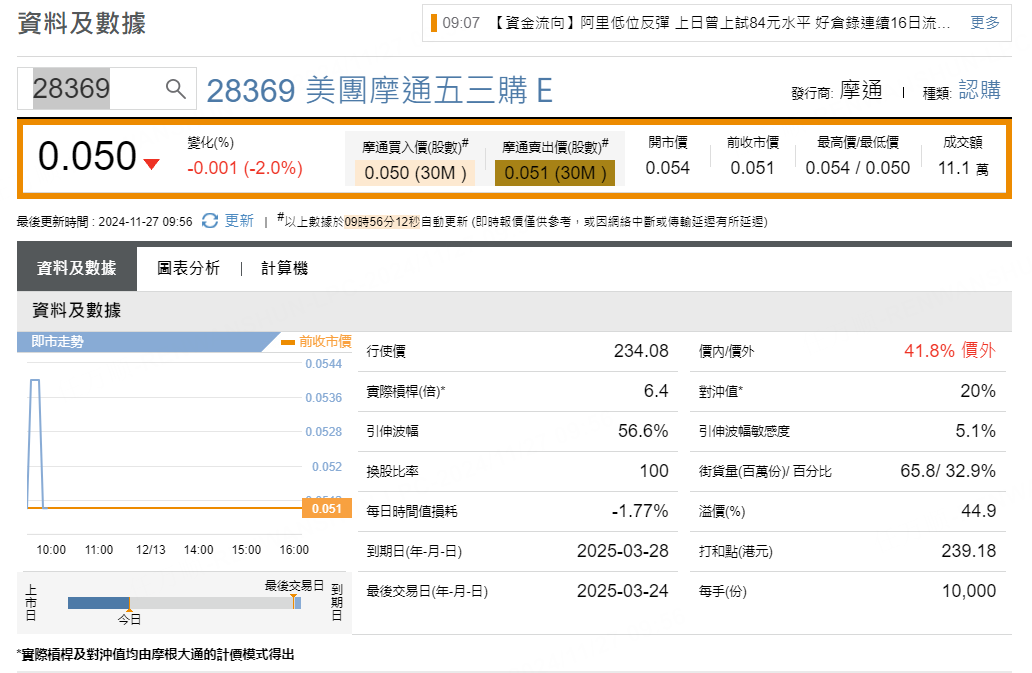
Task: Click the 摩通賣出價 ask price box
Action: click(555, 173)
